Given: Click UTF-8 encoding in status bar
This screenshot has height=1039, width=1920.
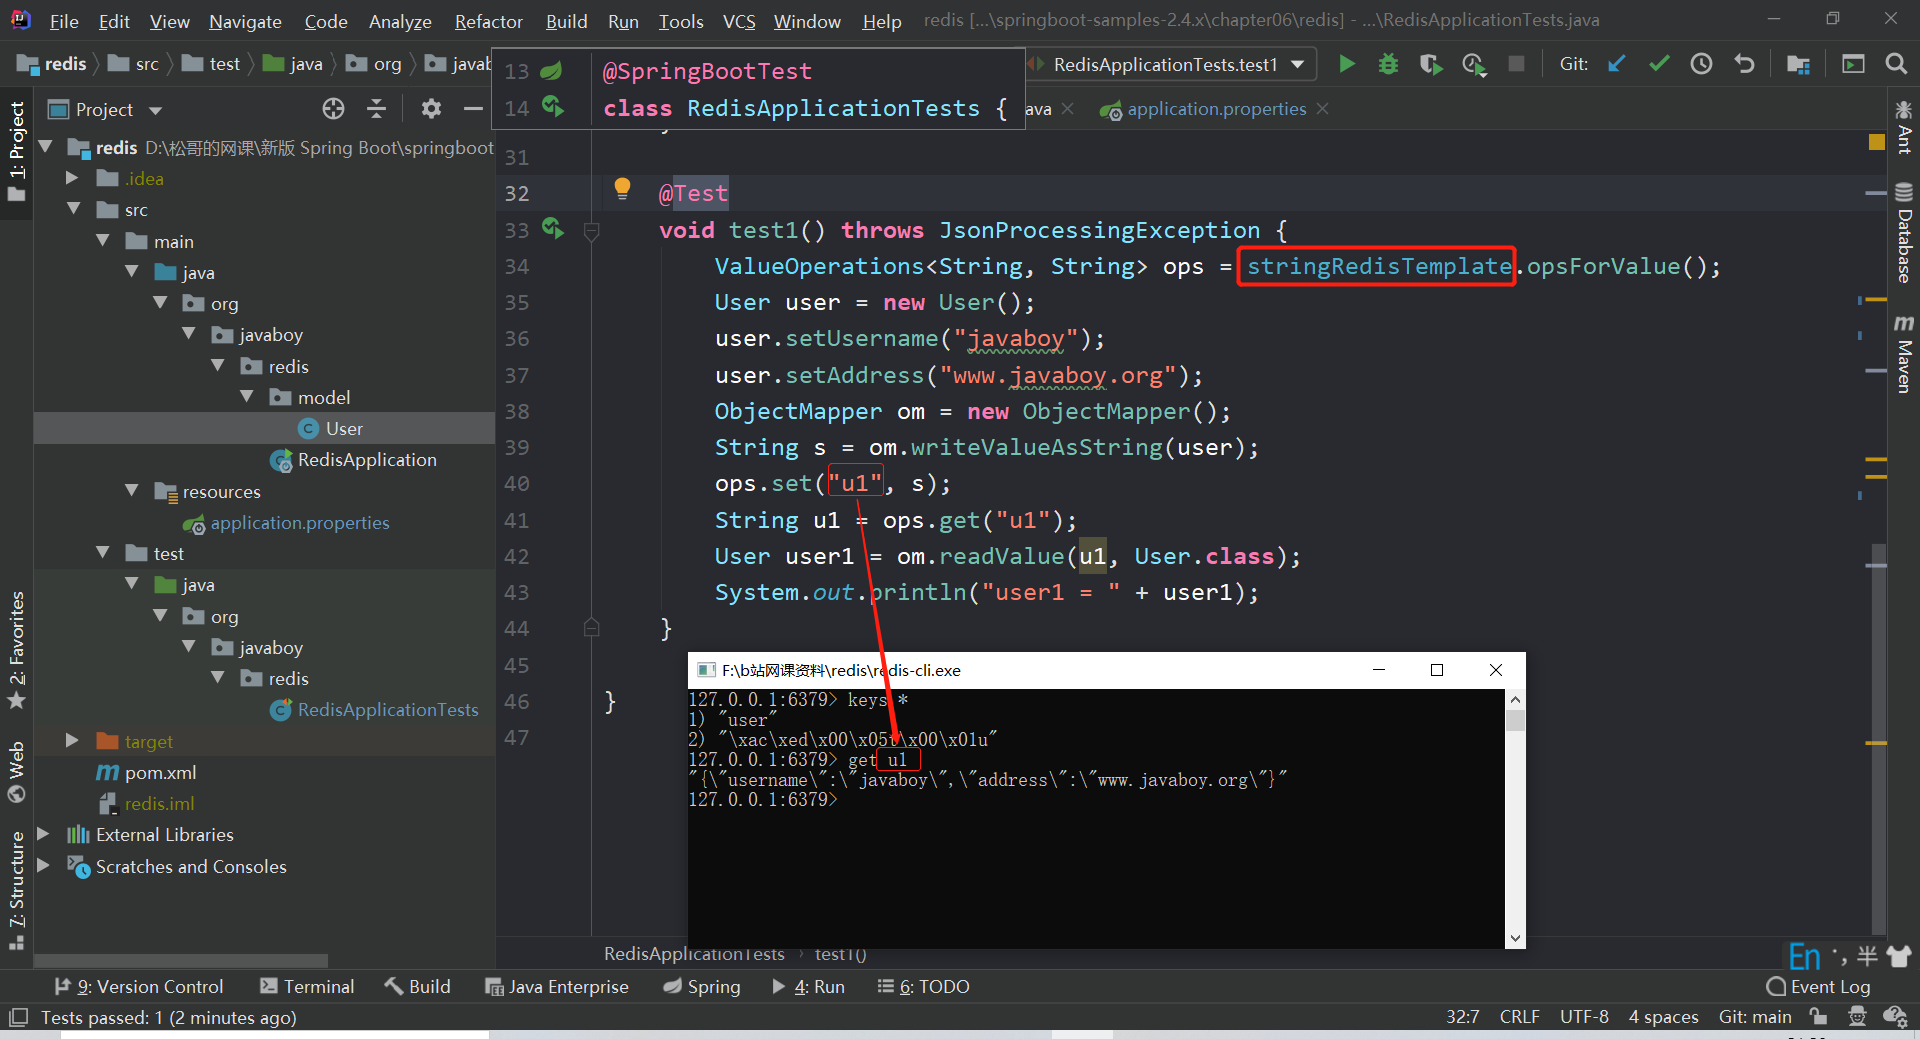Looking at the screenshot, I should [1584, 1017].
